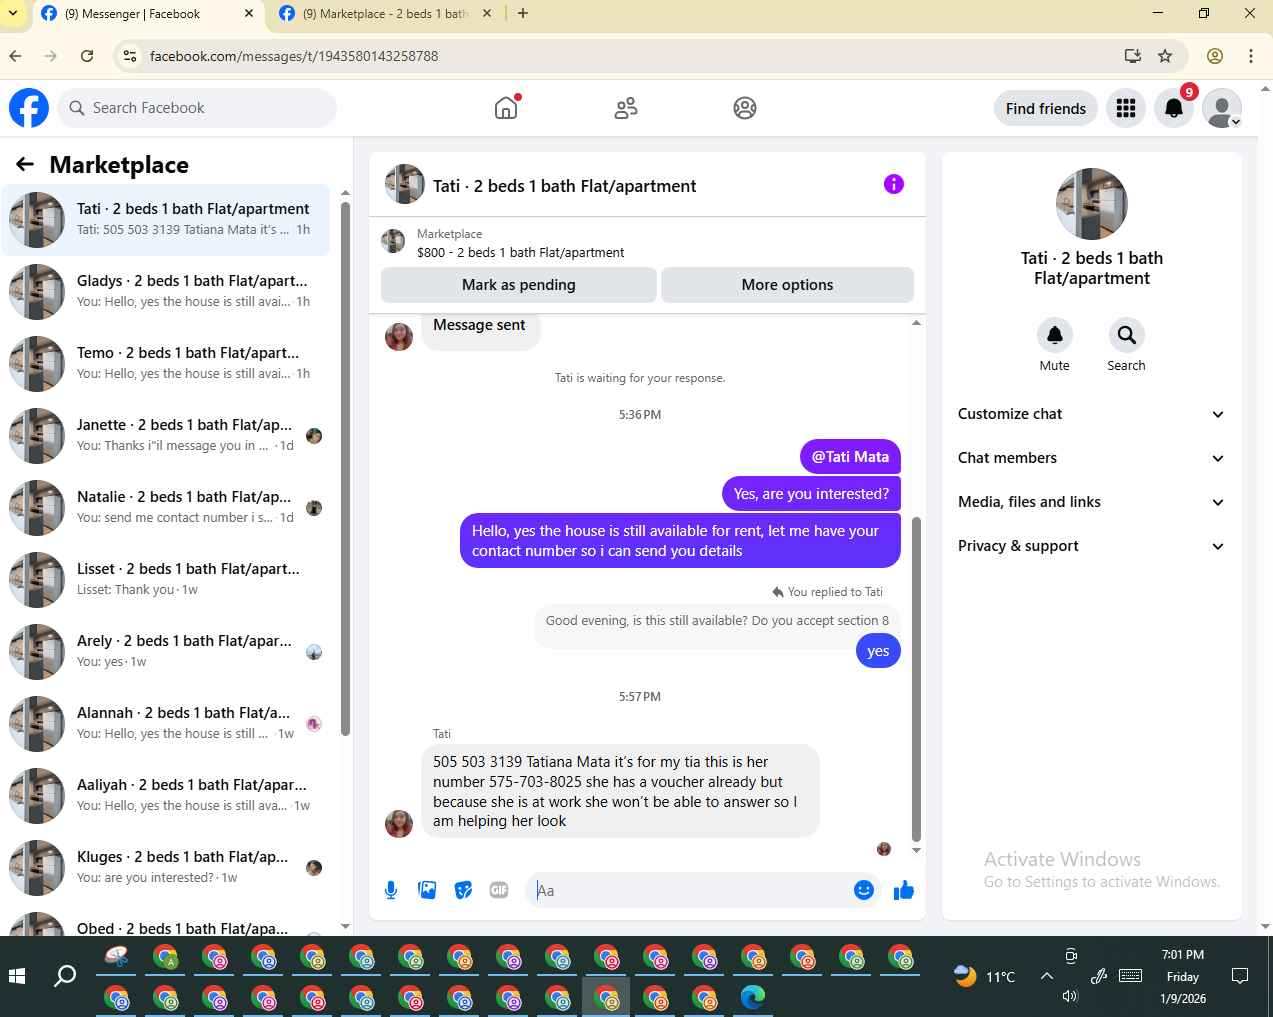This screenshot has height=1017, width=1273.
Task: Open Alannah conversation in chat list
Action: click(166, 724)
